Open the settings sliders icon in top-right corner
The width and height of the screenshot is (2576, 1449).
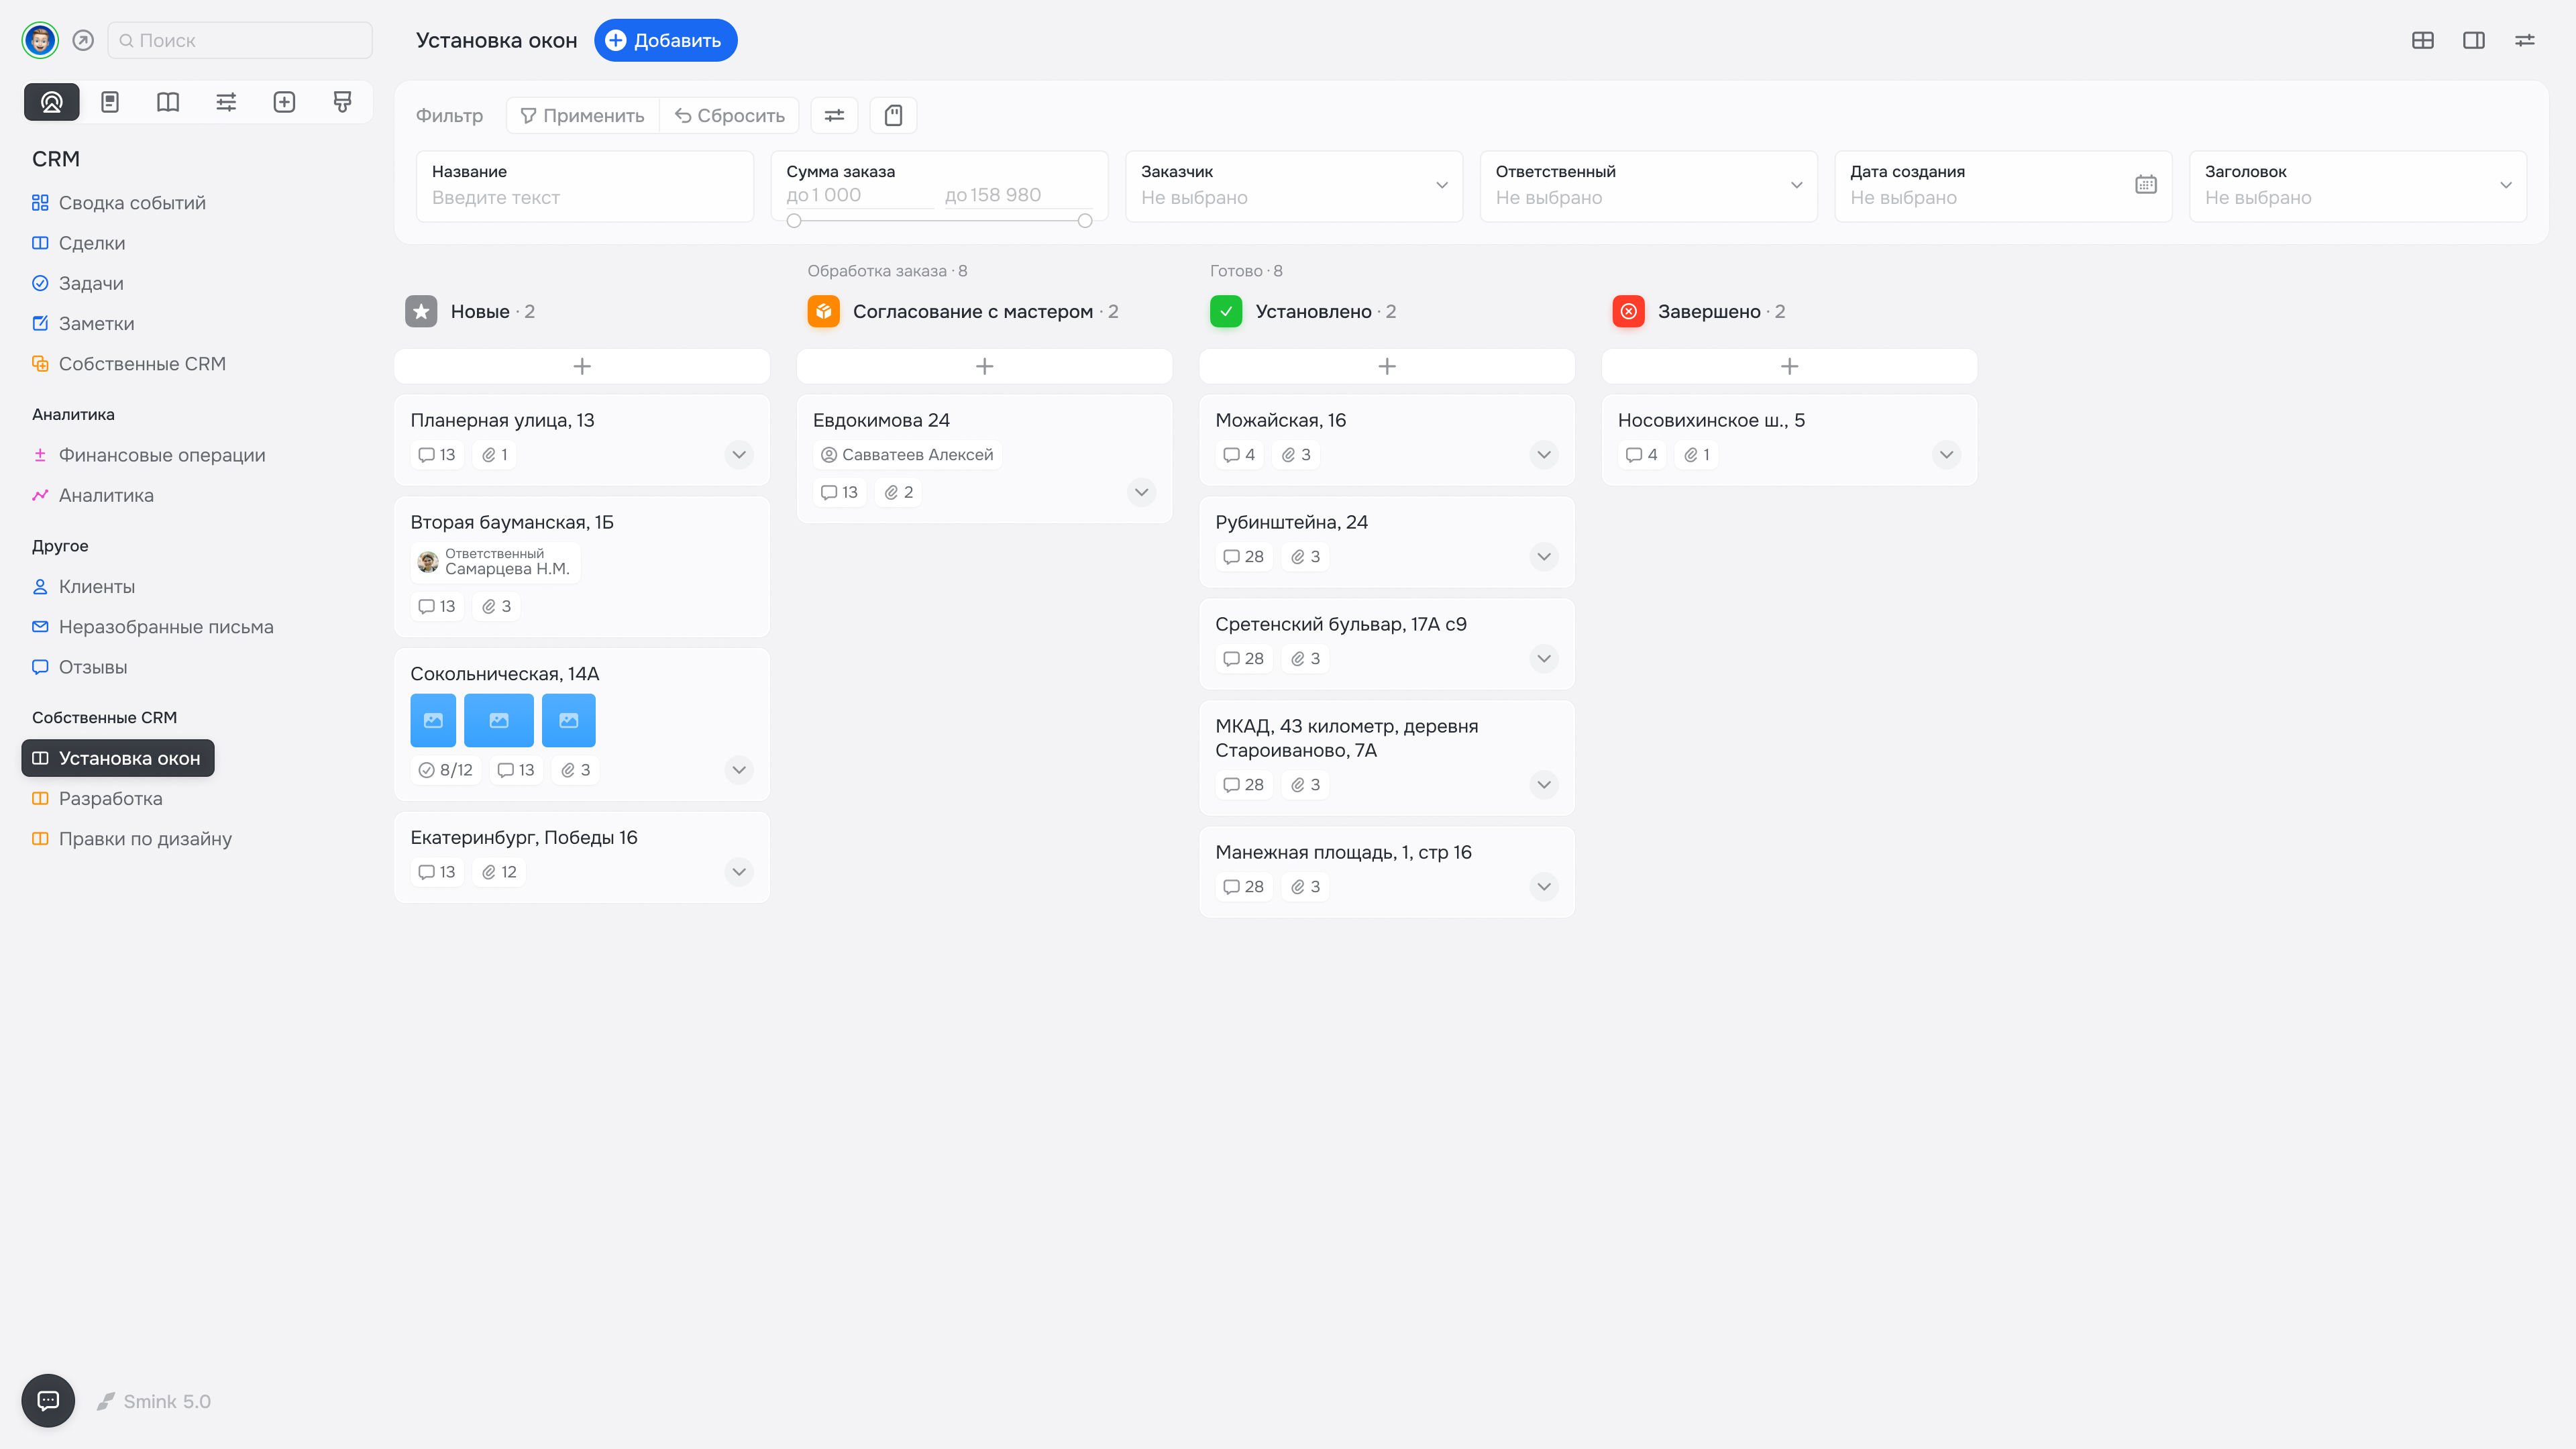(2524, 40)
